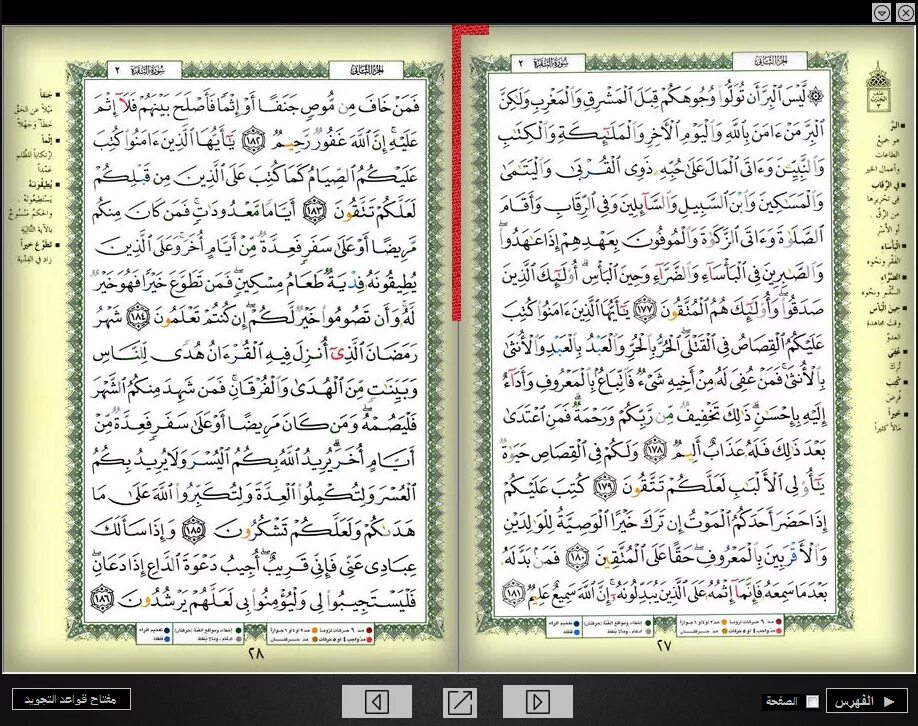Click سورة البقرة header on page 28

[x=145, y=70]
